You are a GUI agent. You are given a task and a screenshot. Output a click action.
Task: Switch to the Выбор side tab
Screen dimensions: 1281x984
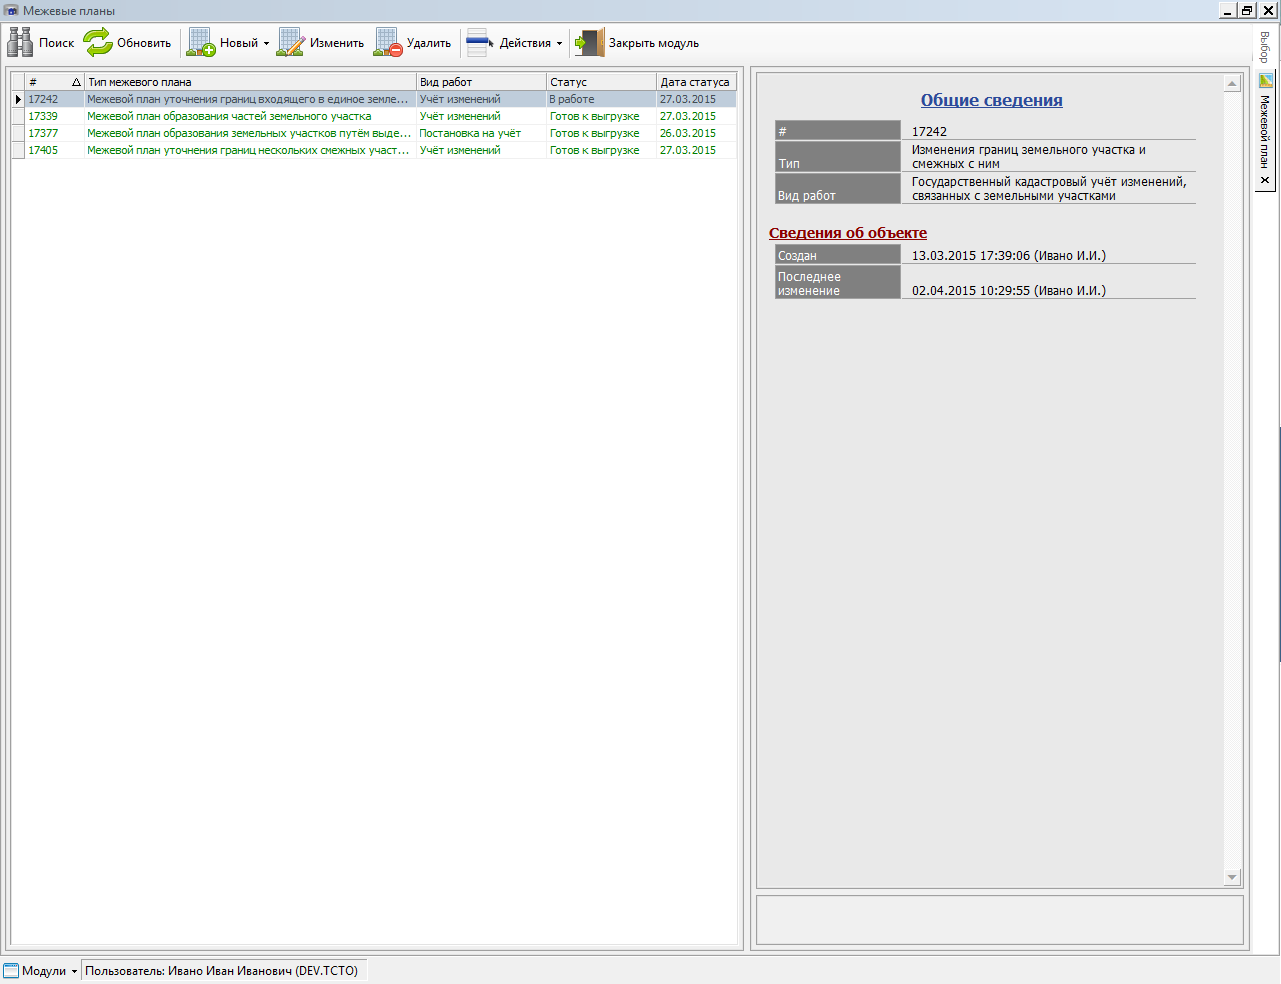pyautogui.click(x=1265, y=47)
